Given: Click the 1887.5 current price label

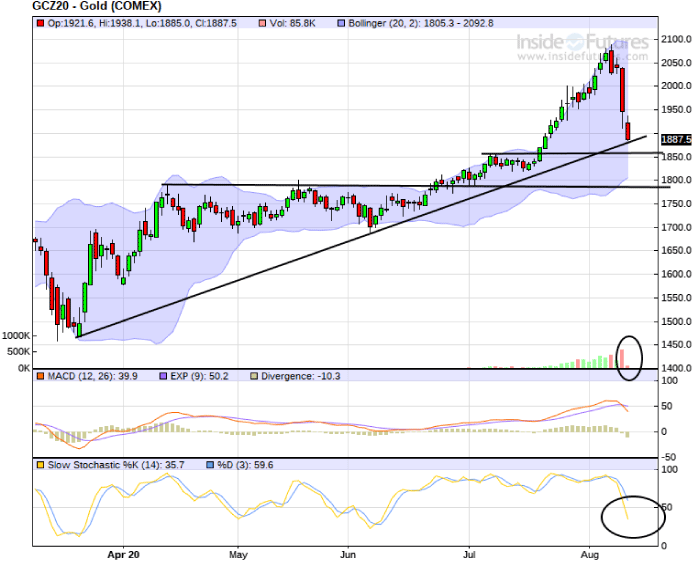Looking at the screenshot, I should 677,140.
